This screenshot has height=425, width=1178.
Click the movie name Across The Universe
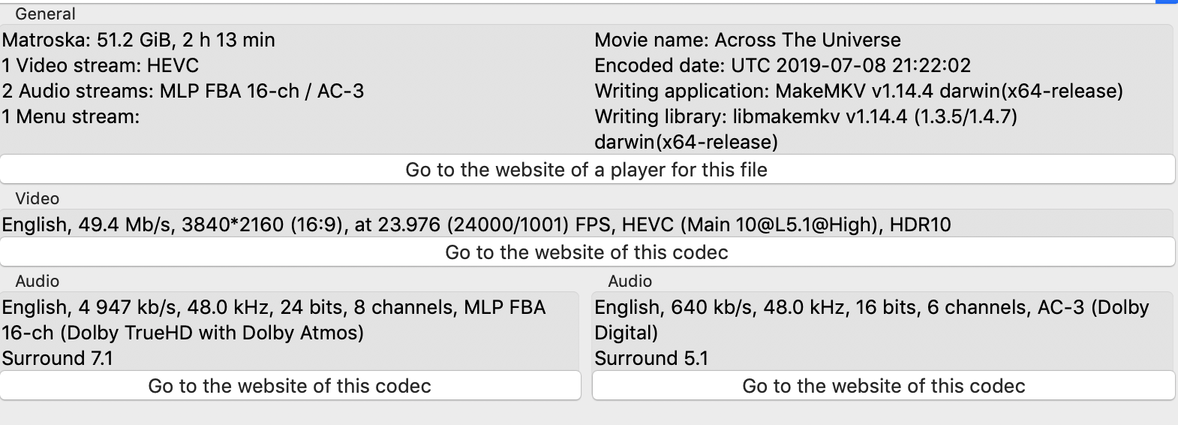747,41
